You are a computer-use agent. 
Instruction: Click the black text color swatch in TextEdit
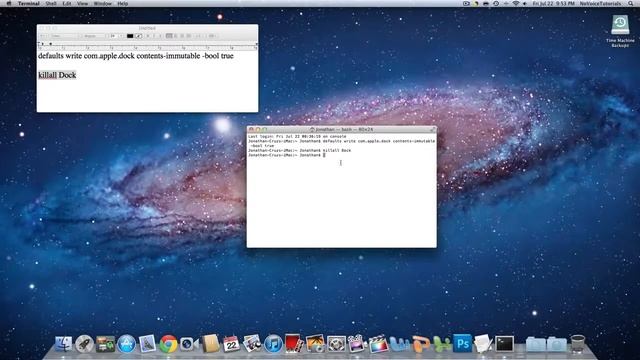pos(130,36)
